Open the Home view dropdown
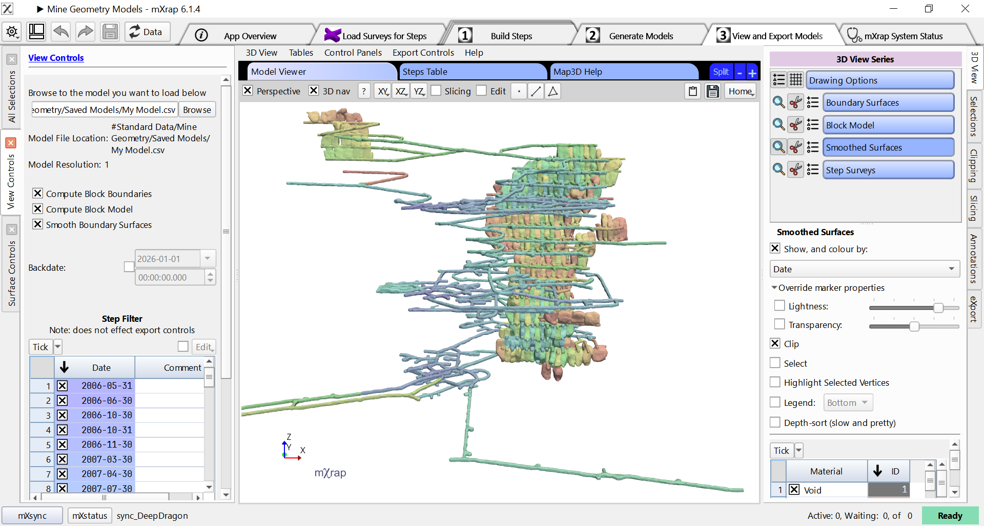This screenshot has width=984, height=526. pyautogui.click(x=741, y=92)
